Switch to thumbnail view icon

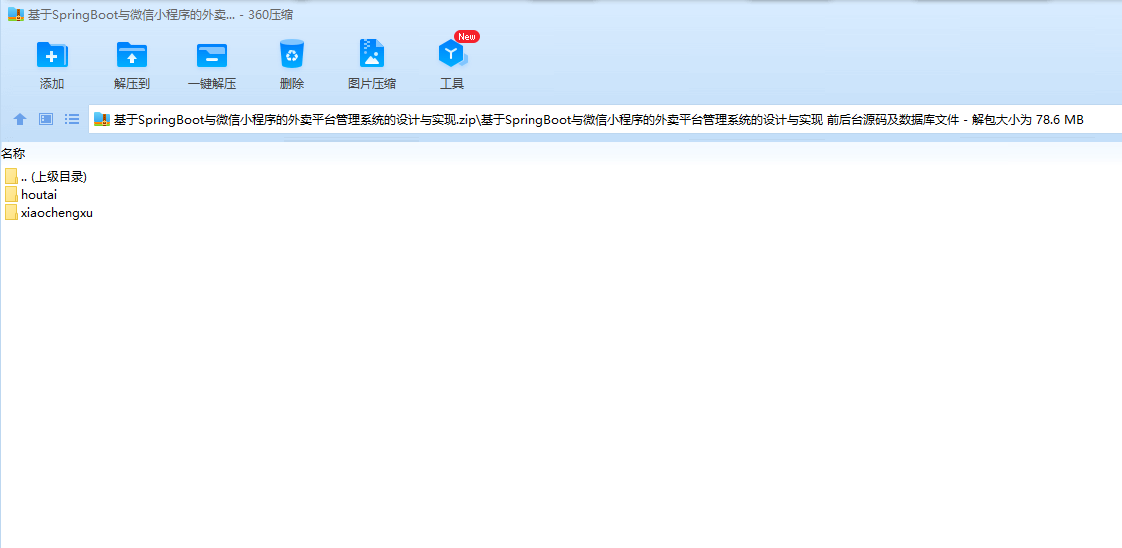(x=46, y=119)
